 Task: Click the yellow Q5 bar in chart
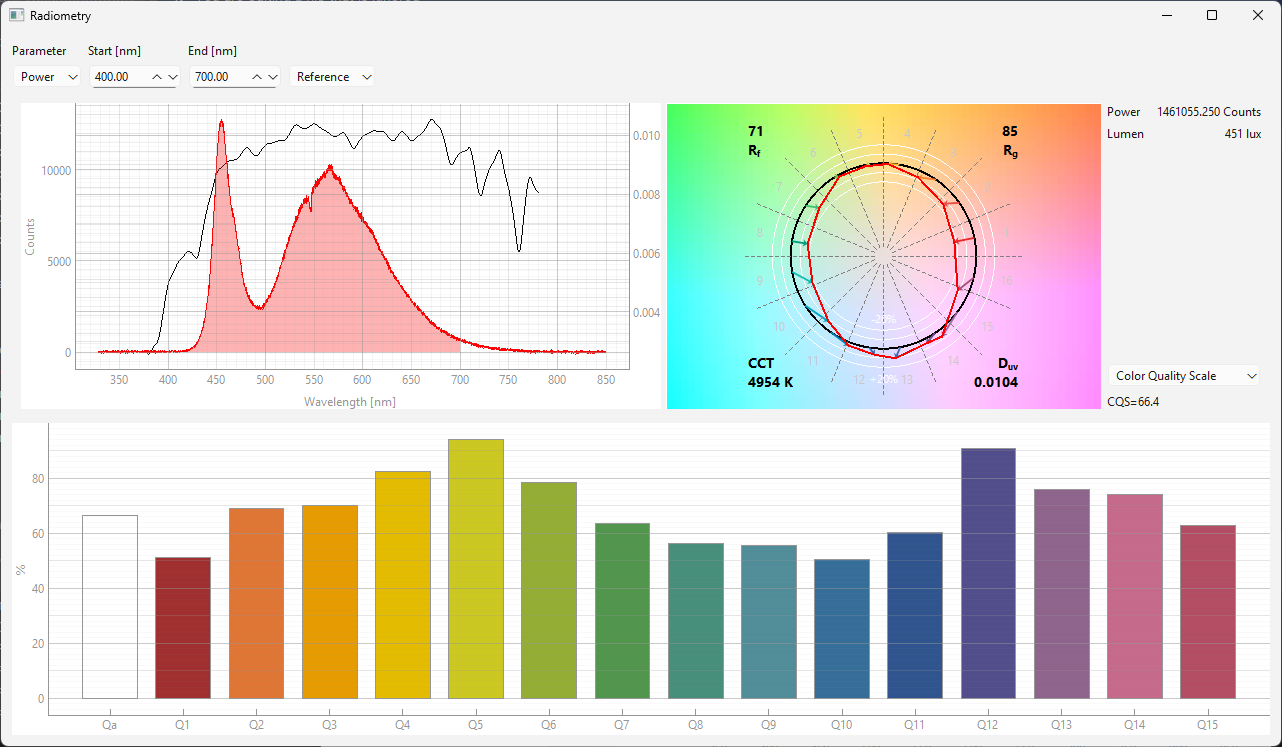(x=476, y=569)
